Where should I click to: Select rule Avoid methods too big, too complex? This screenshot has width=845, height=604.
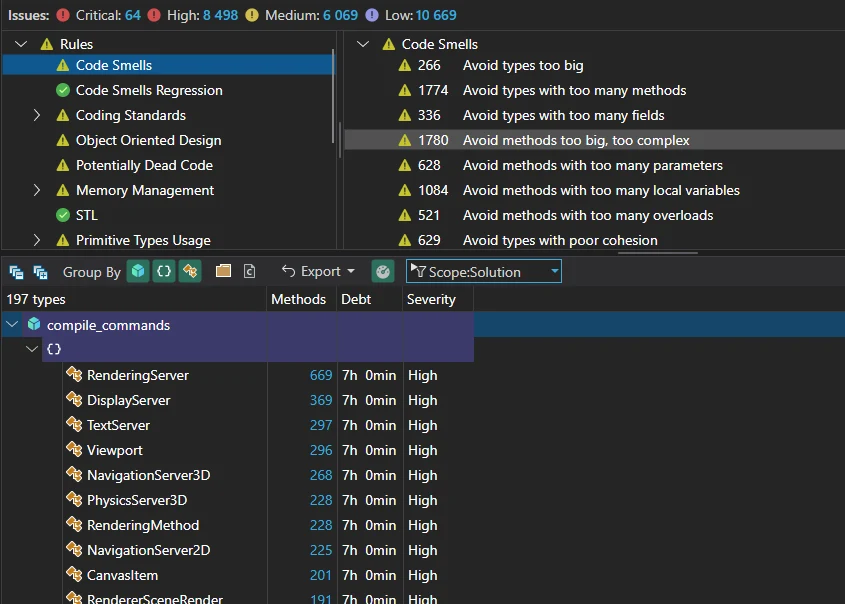[593, 140]
